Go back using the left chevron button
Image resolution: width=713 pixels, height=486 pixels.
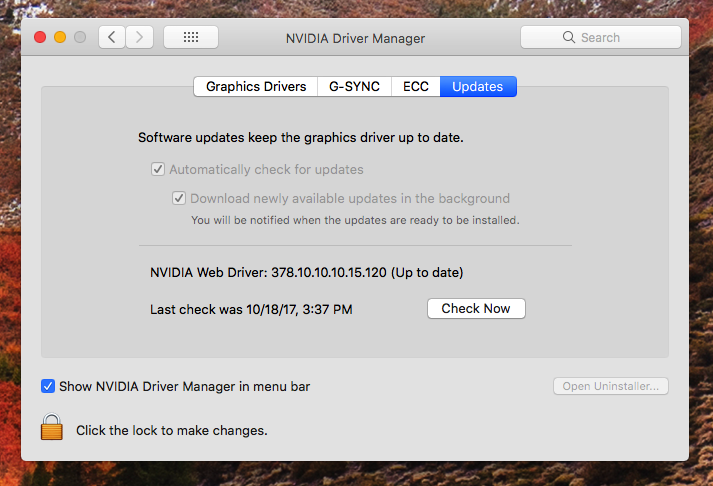point(112,37)
